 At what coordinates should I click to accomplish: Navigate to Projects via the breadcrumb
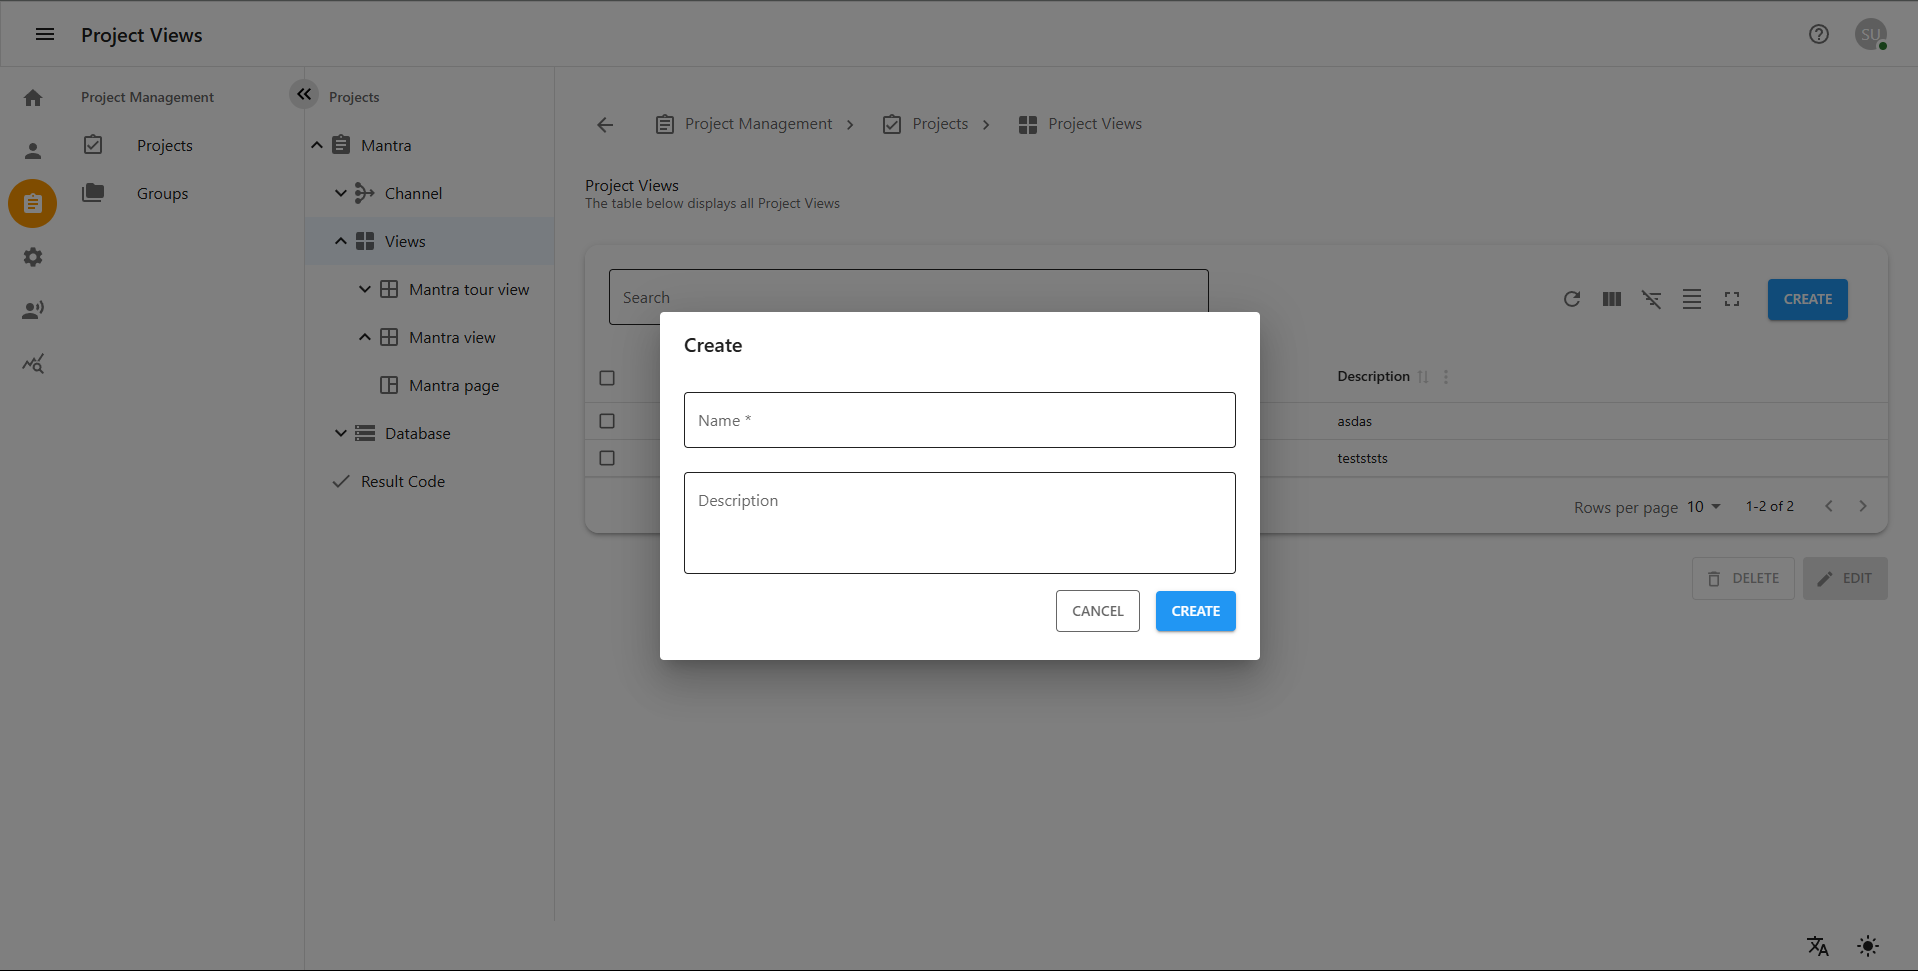(939, 123)
